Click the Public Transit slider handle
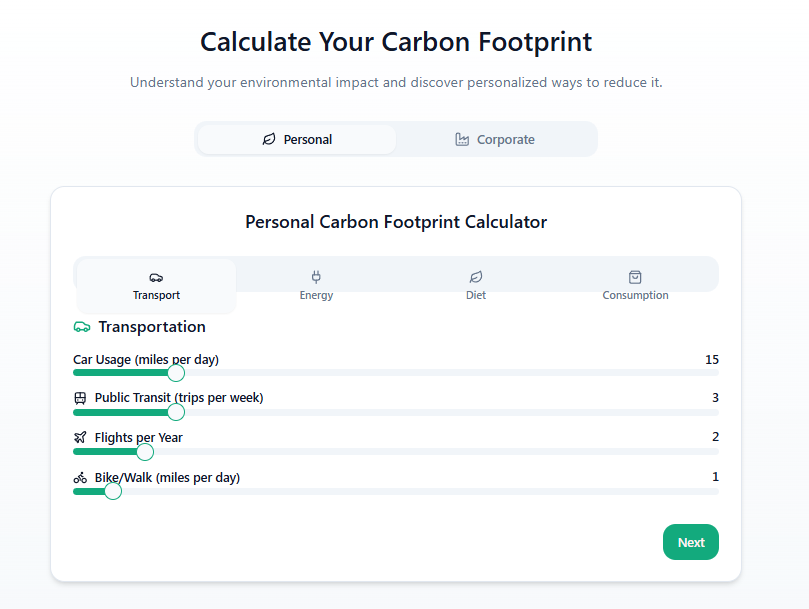Screen dimensions: 809x609 click(x=176, y=412)
